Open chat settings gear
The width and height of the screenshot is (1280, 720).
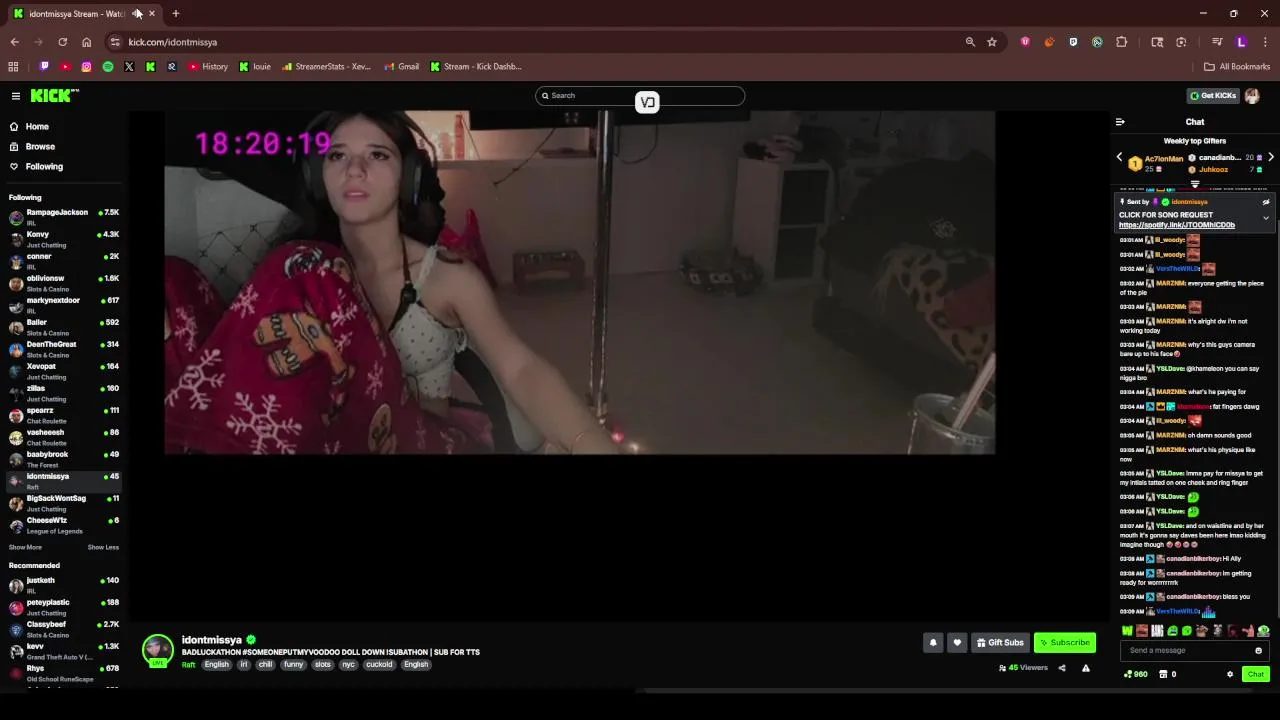pyautogui.click(x=1230, y=674)
